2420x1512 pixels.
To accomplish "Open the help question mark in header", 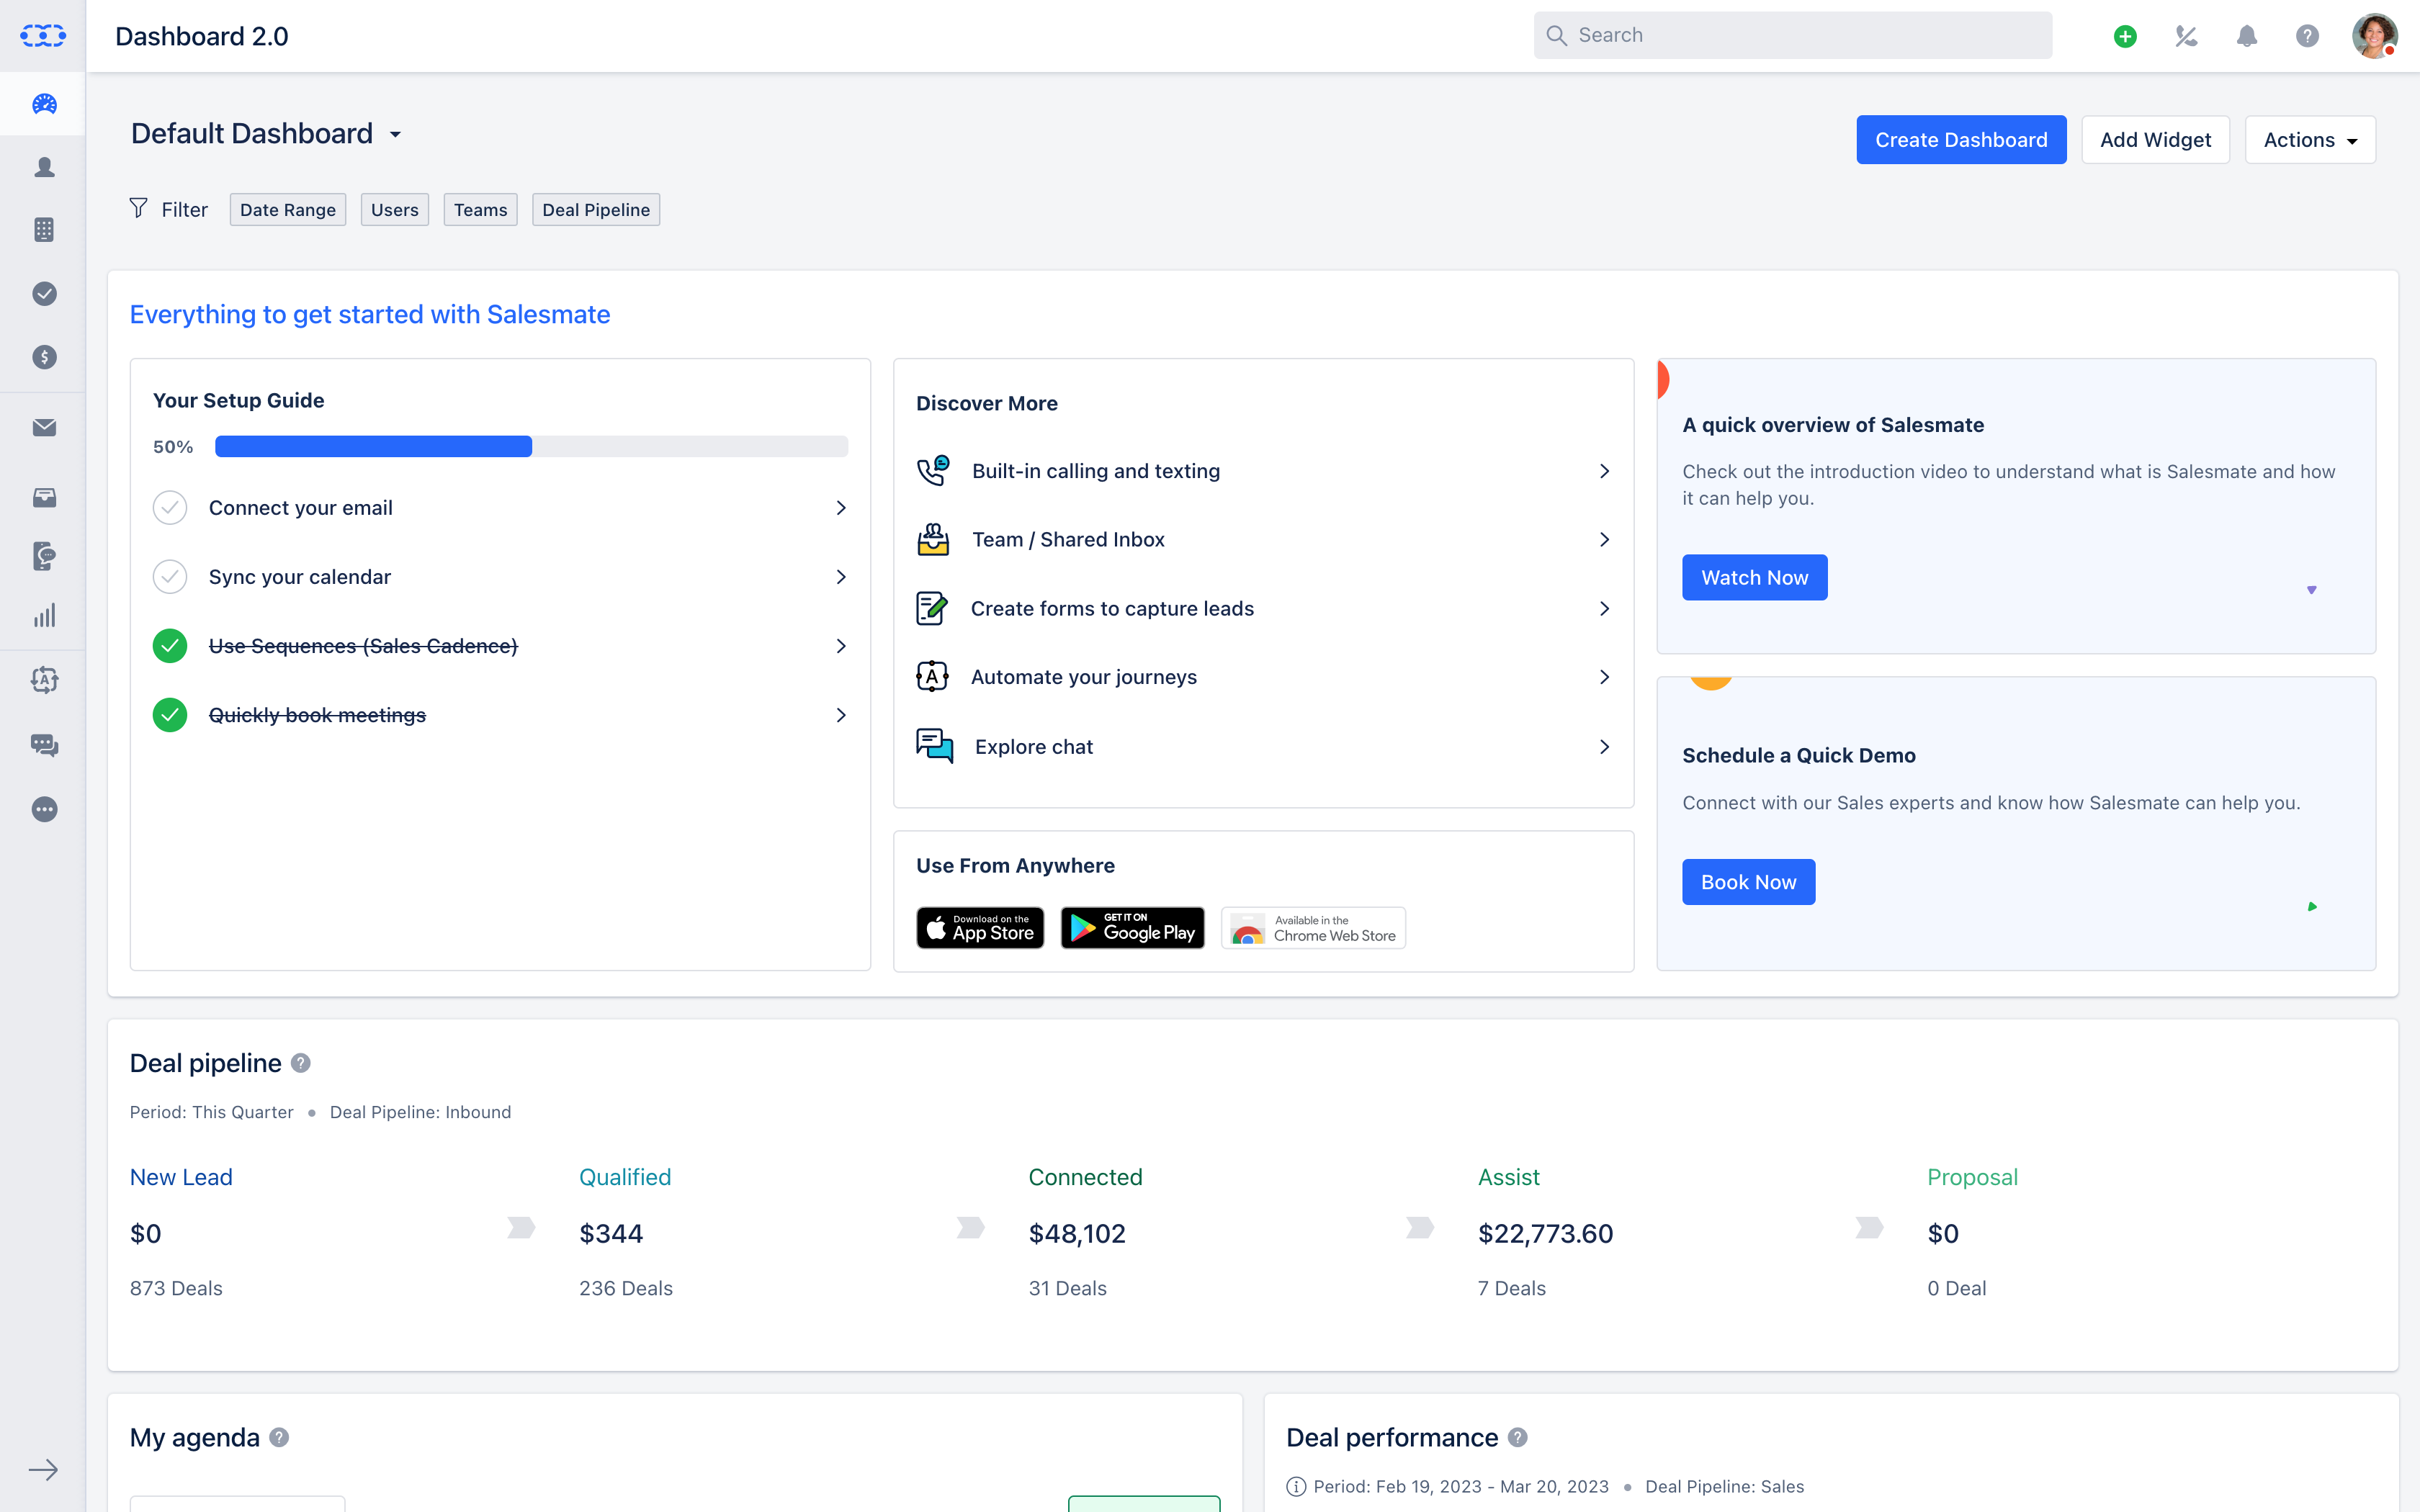I will pos(2307,36).
